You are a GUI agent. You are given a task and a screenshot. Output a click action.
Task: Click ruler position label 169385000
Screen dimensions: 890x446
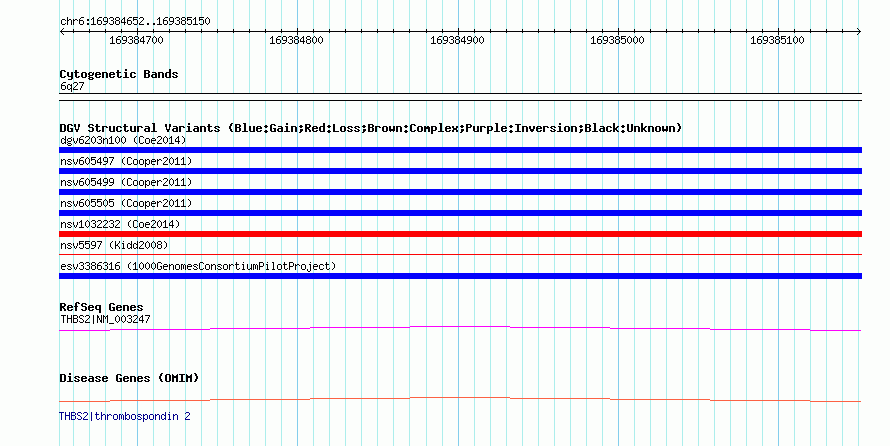click(x=618, y=40)
